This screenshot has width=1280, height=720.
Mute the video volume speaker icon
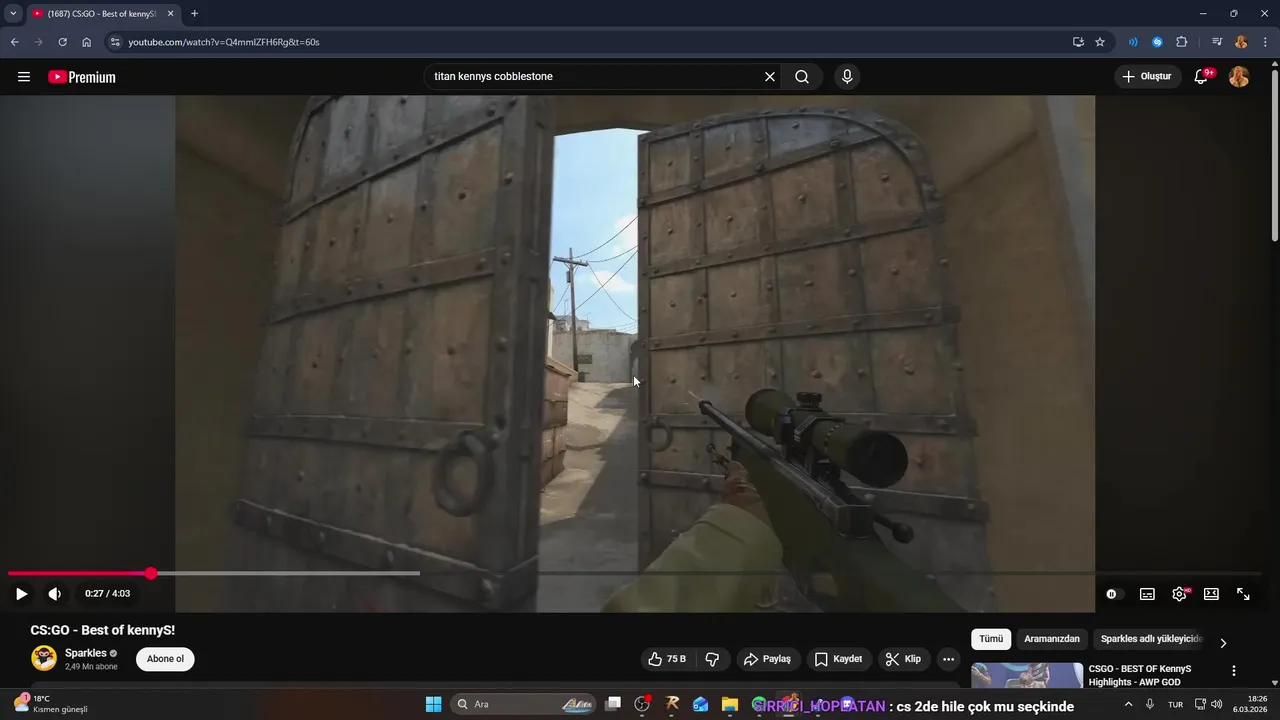click(54, 594)
